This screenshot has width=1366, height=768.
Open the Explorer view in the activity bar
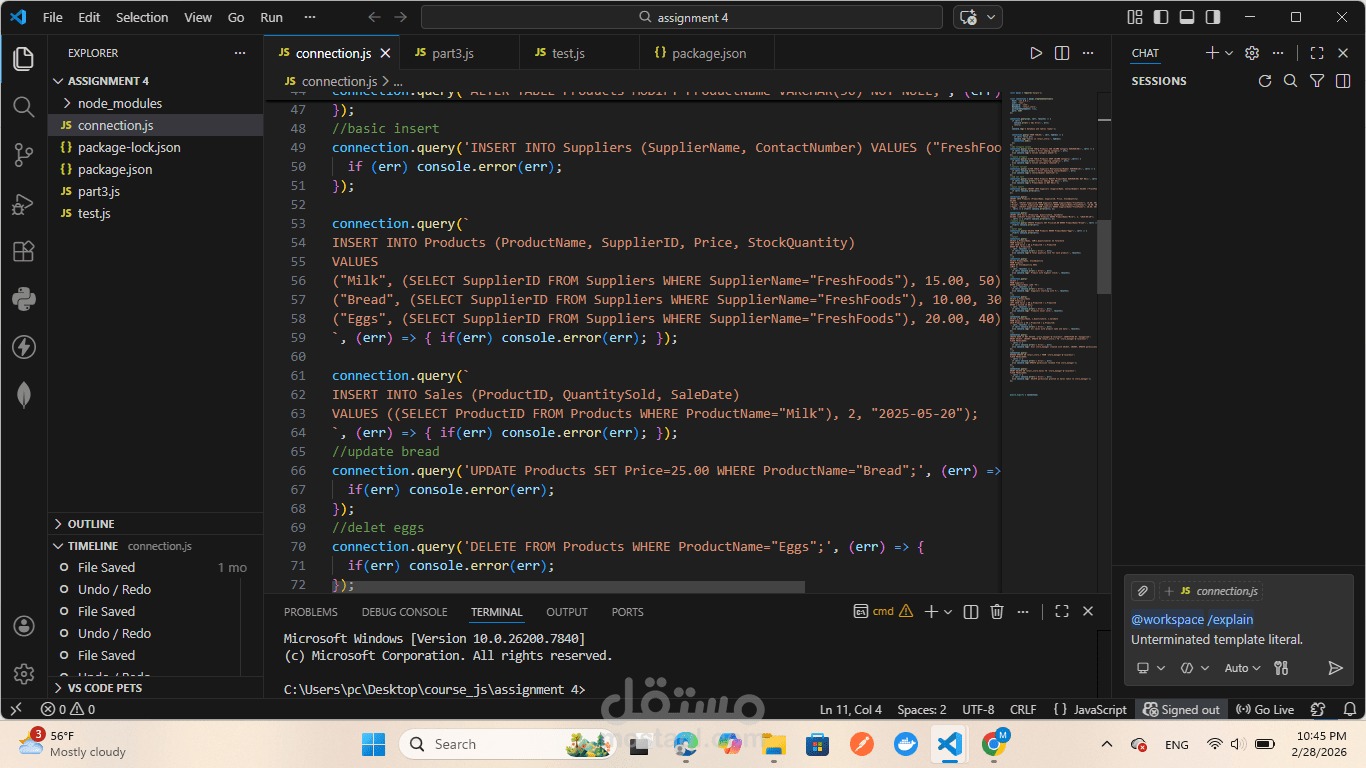pos(24,59)
